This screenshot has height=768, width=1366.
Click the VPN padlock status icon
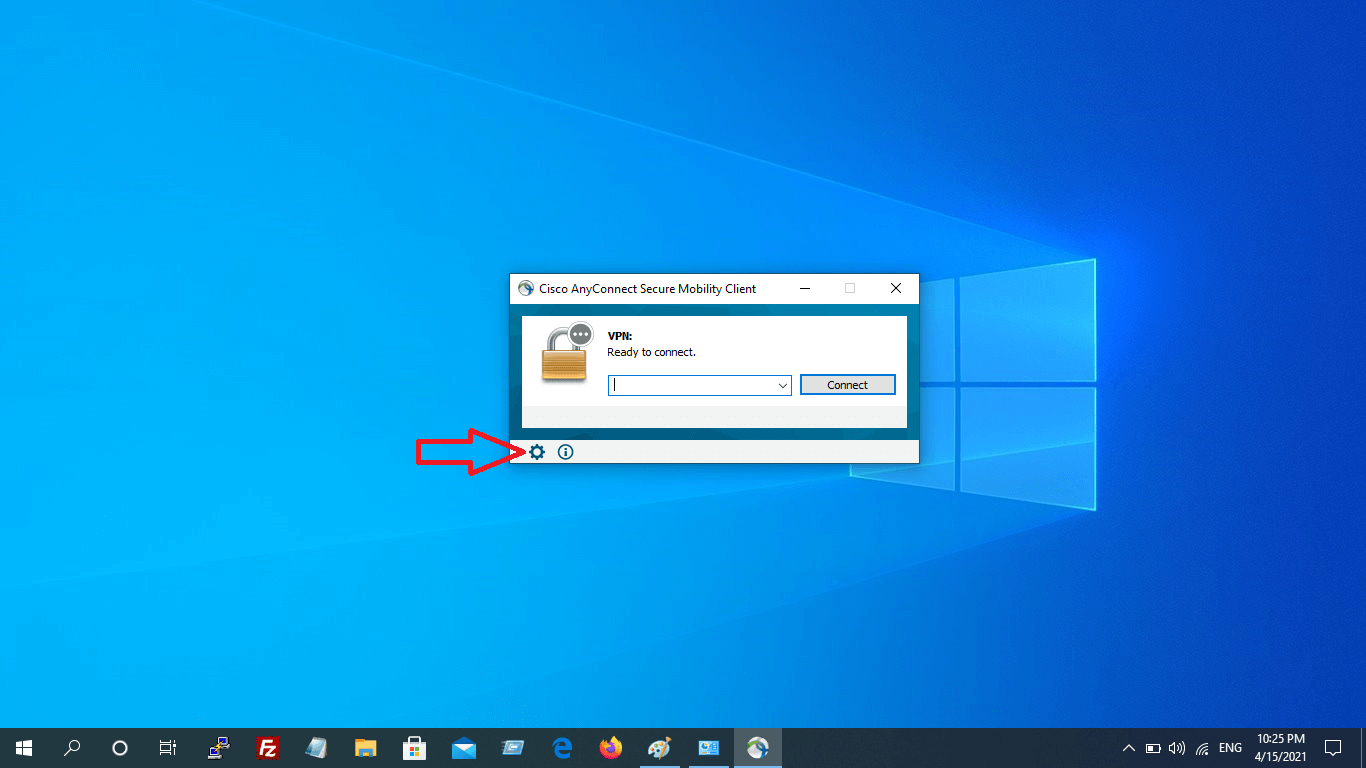click(566, 353)
